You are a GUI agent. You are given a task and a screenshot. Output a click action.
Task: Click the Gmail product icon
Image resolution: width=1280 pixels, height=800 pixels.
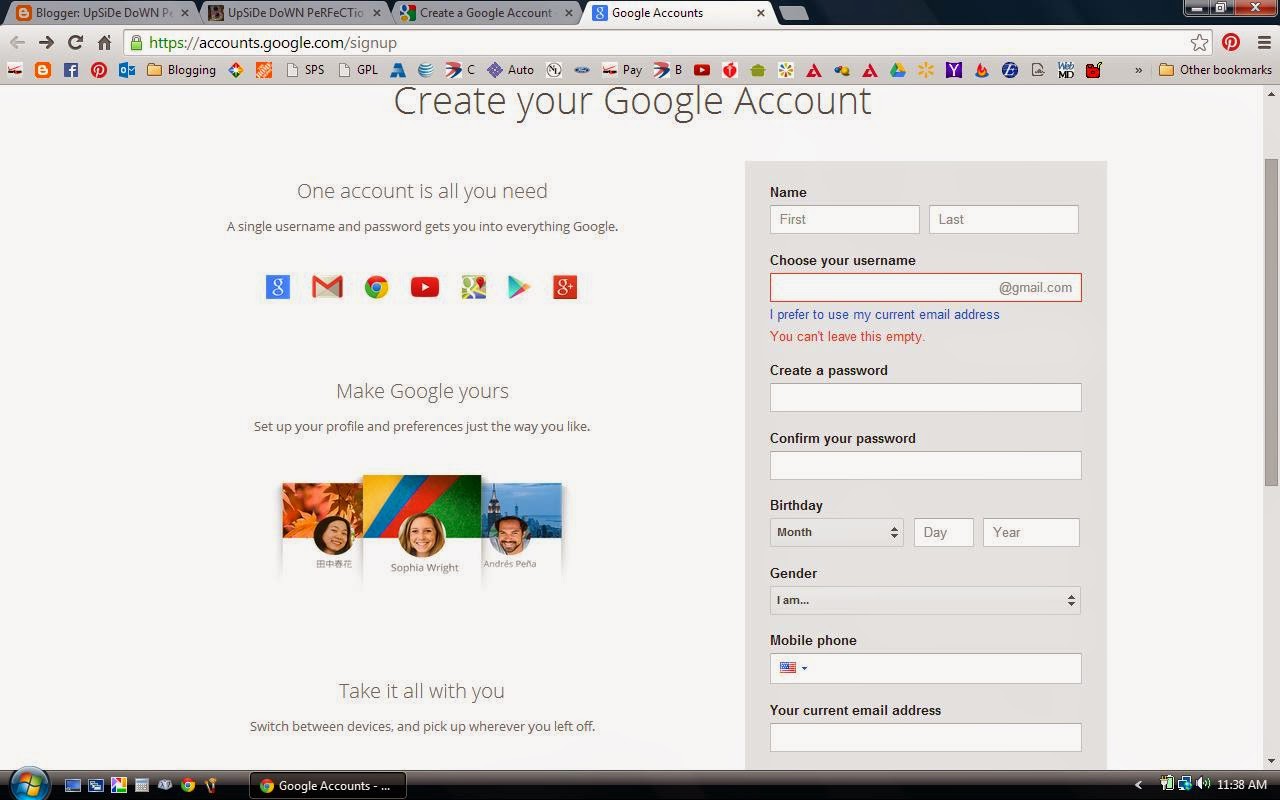pos(327,287)
